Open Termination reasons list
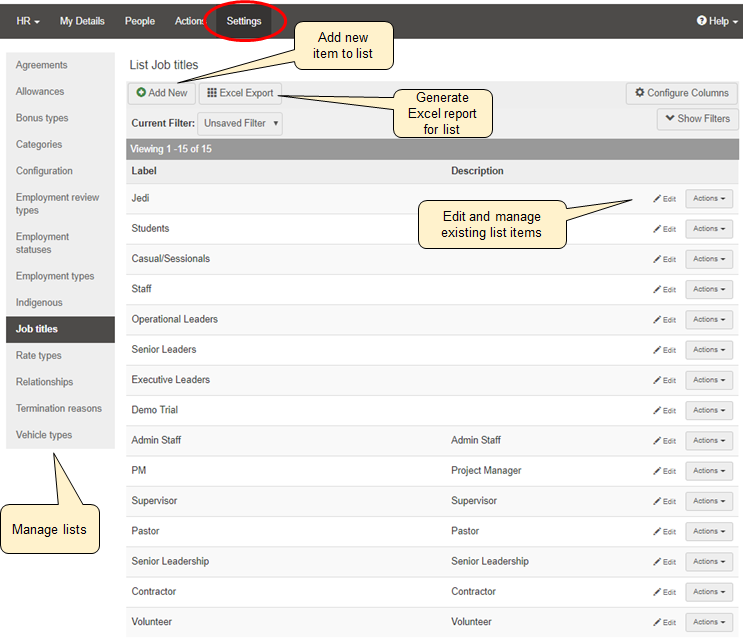The width and height of the screenshot is (743, 644). click(x=59, y=408)
